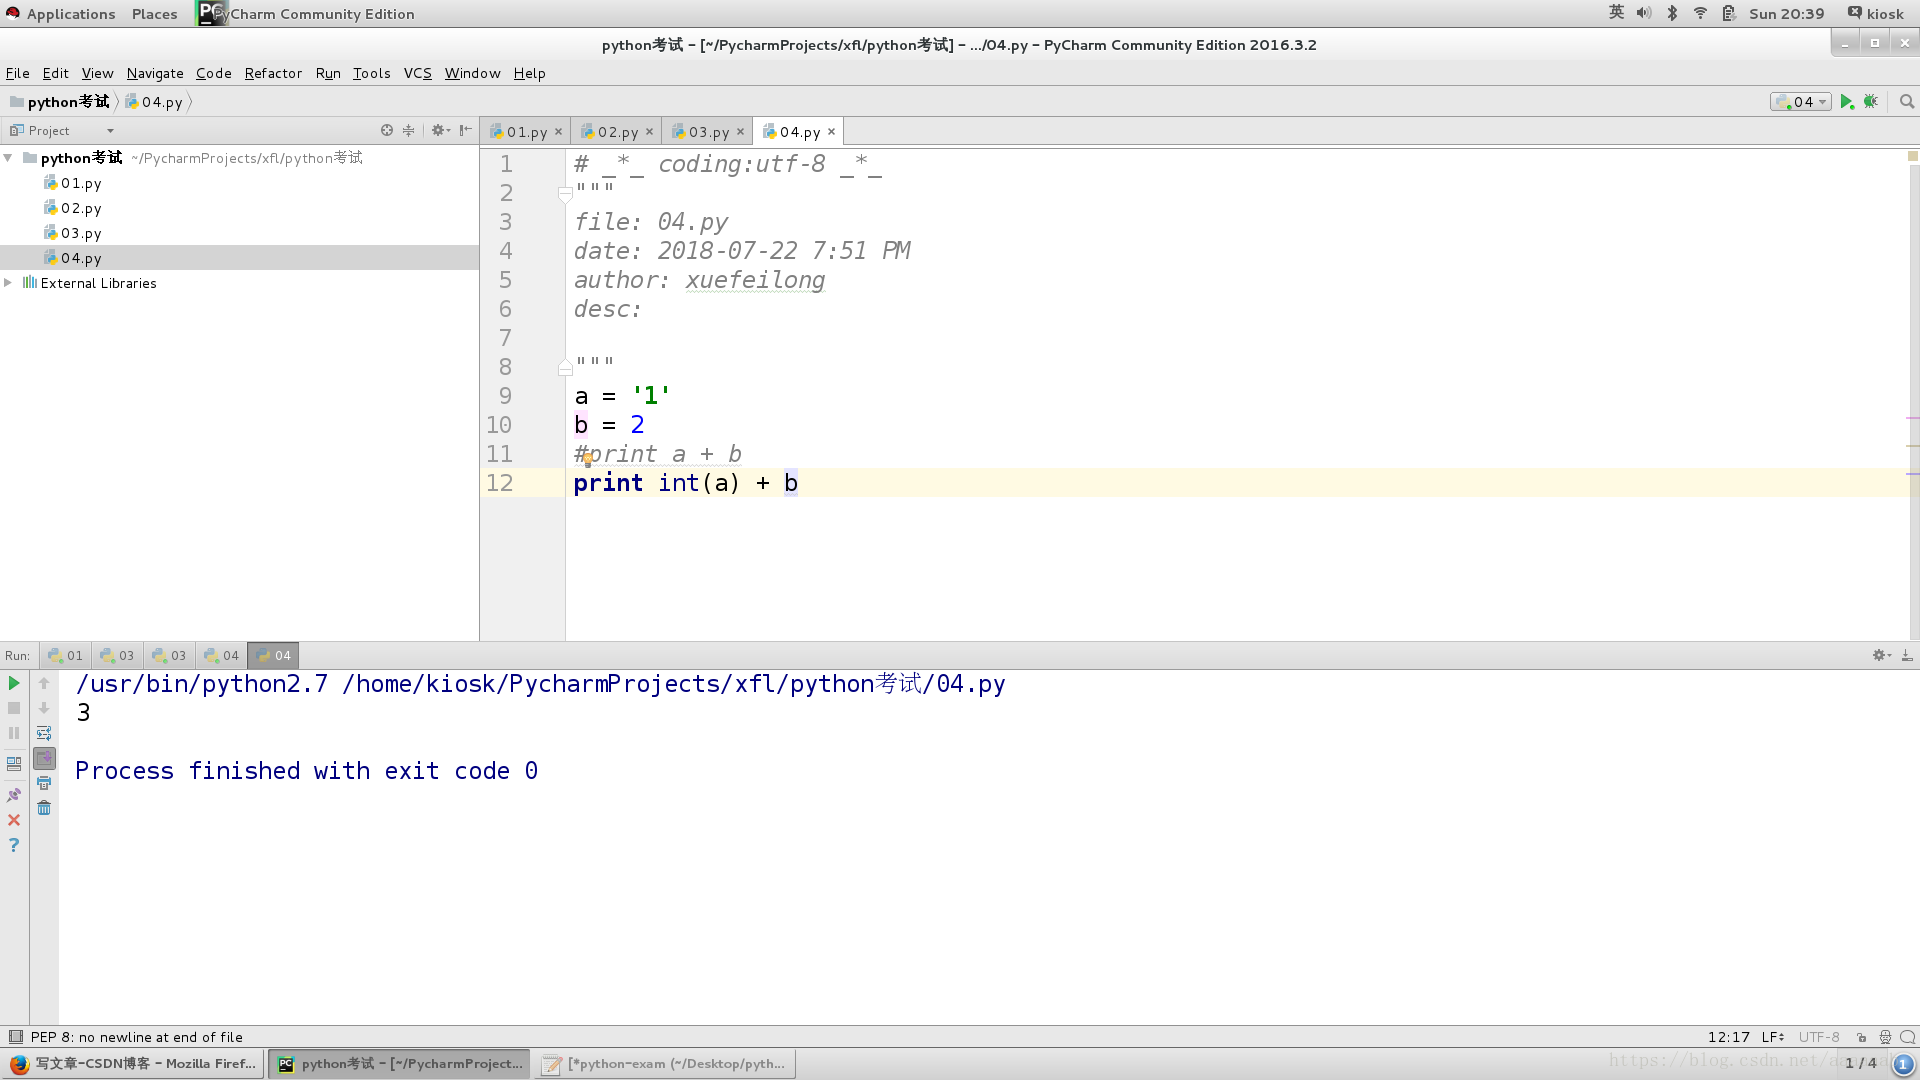Click the Scroll up arrow in Run panel
This screenshot has height=1080, width=1920.
click(44, 682)
